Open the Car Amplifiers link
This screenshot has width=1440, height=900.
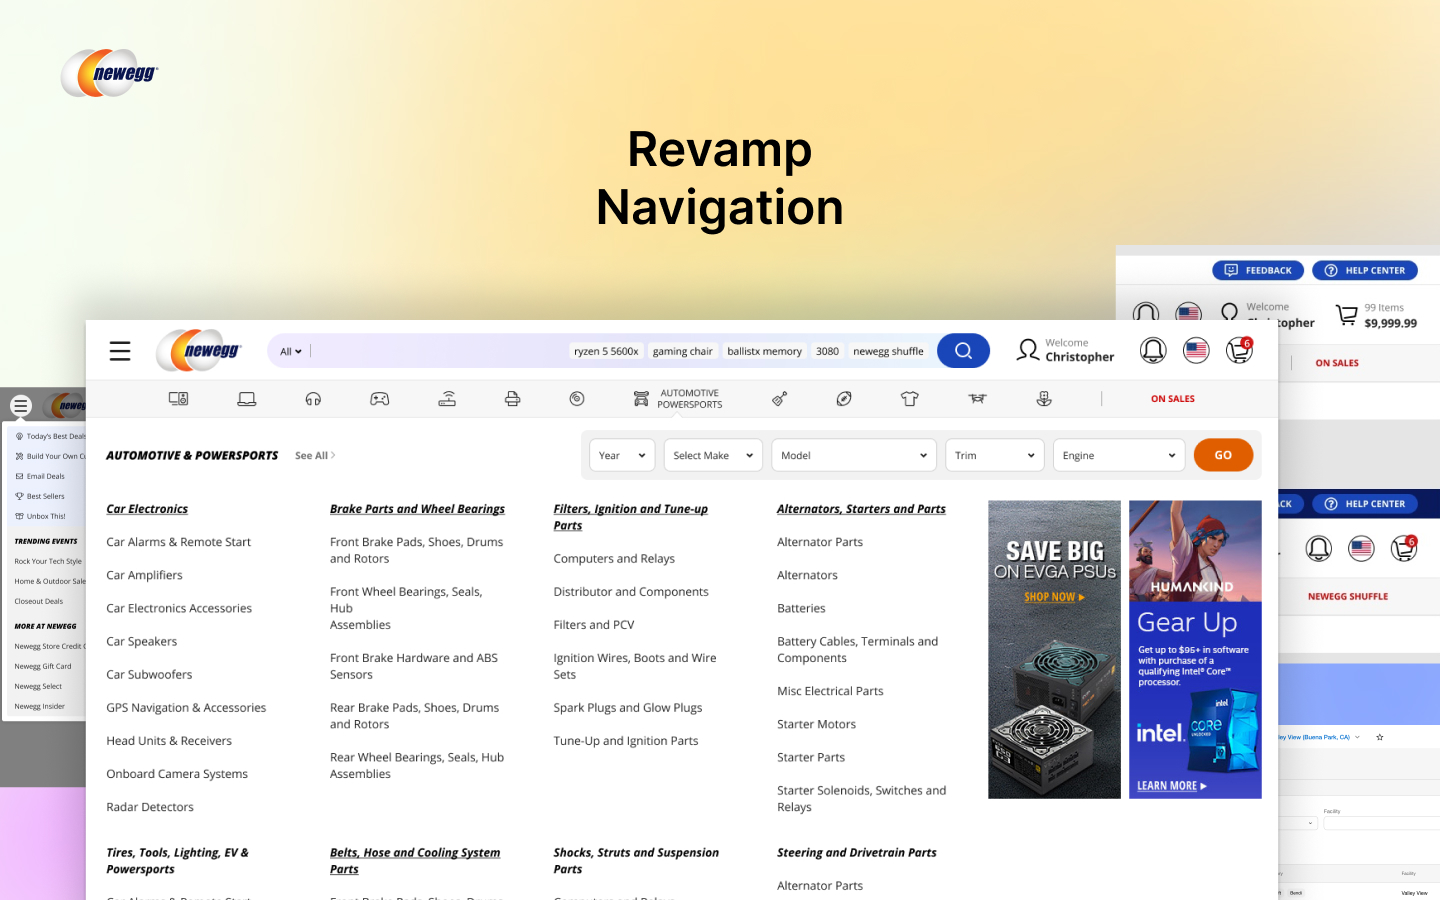pos(144,575)
